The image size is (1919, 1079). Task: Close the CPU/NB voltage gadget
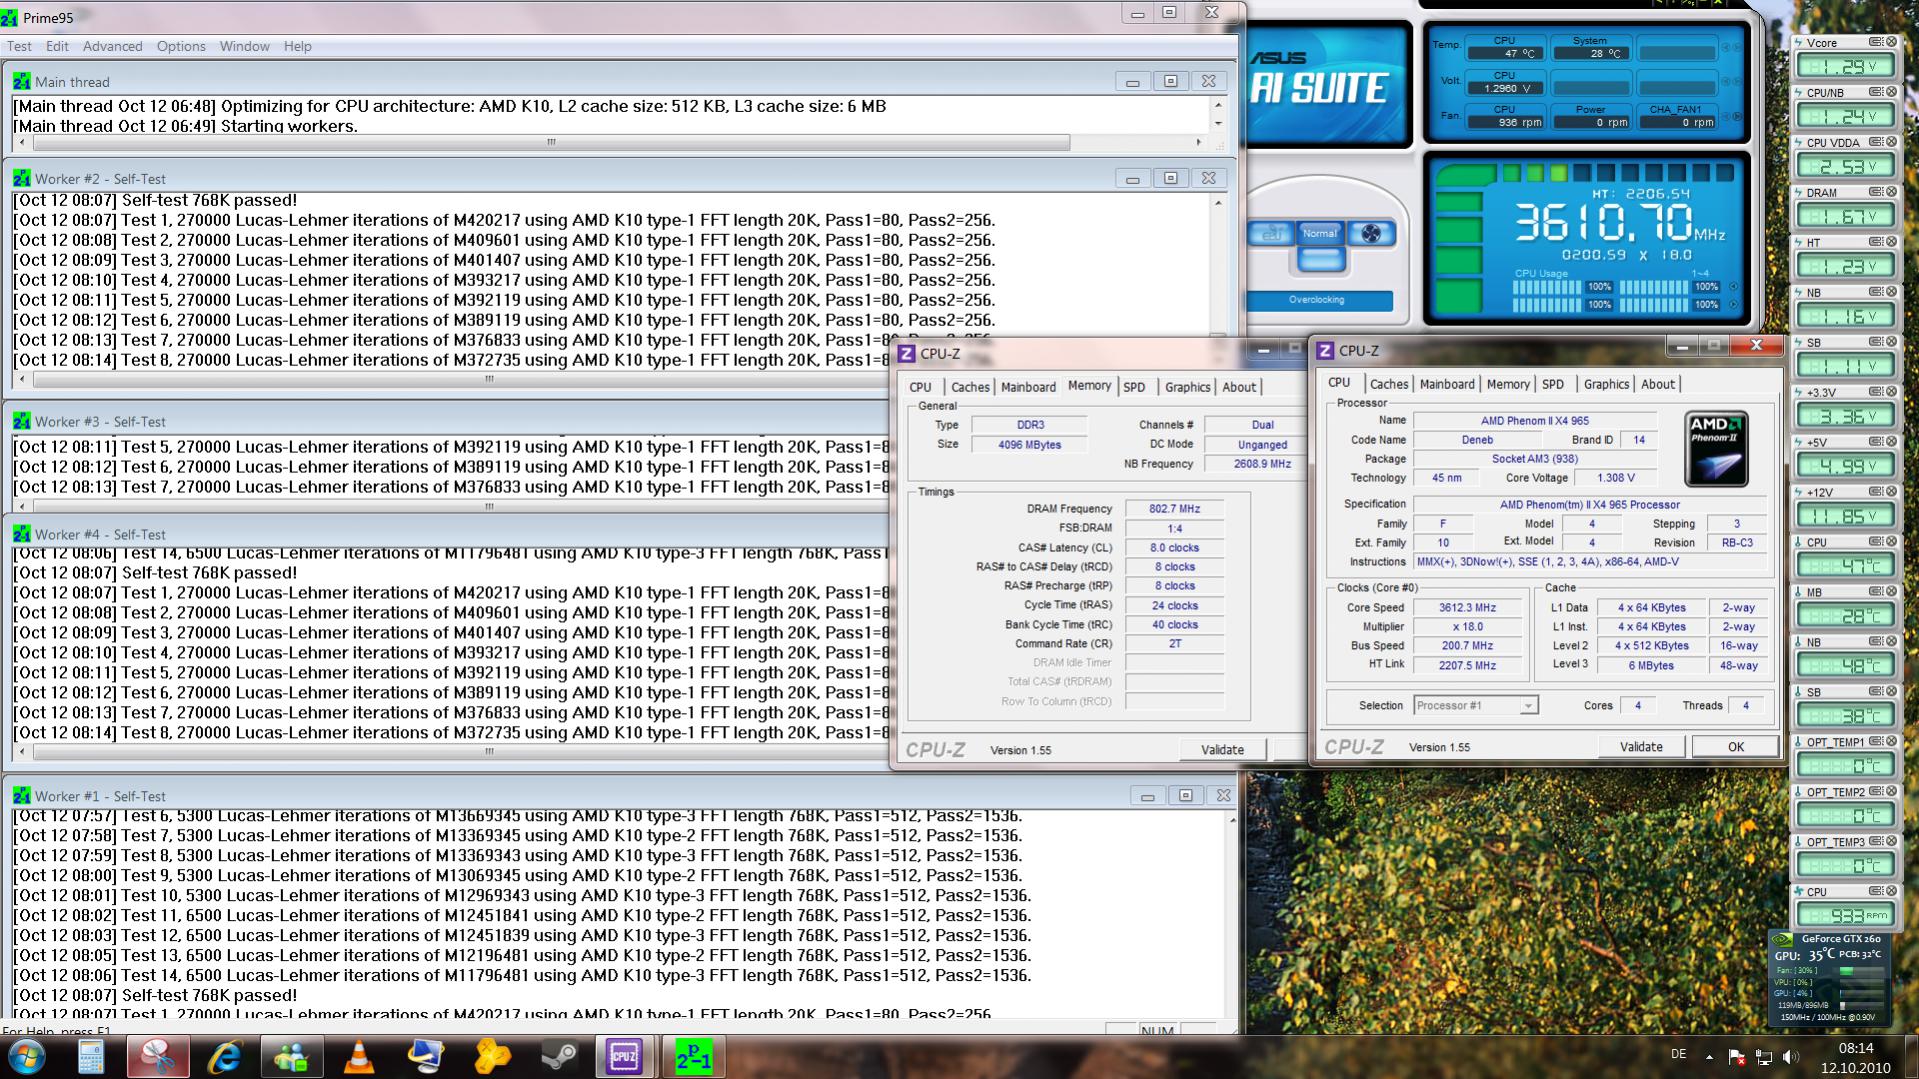[x=1891, y=92]
